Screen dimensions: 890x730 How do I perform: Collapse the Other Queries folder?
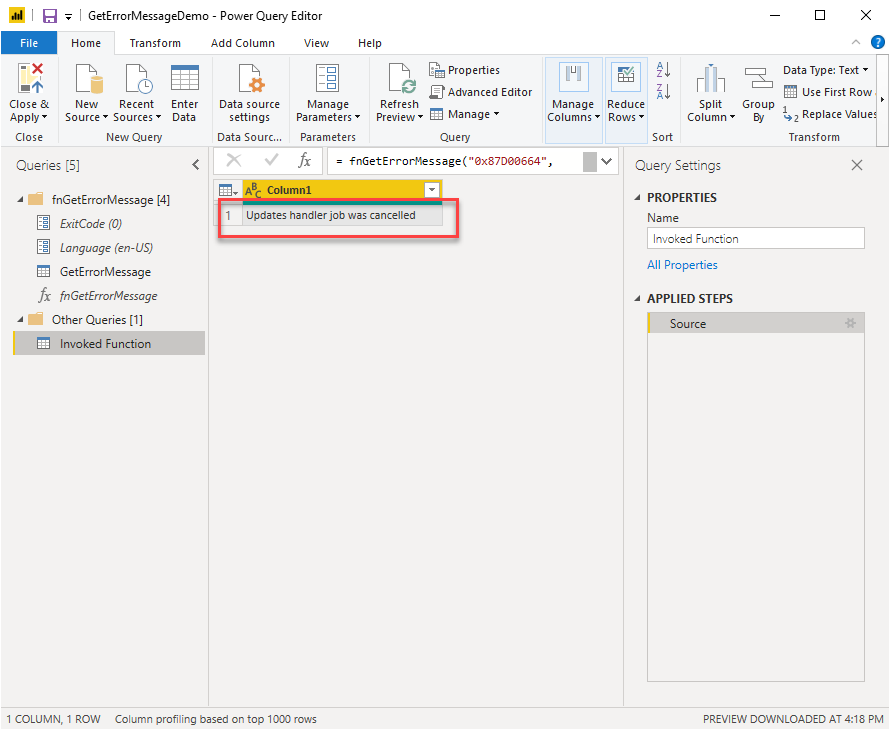point(20,320)
